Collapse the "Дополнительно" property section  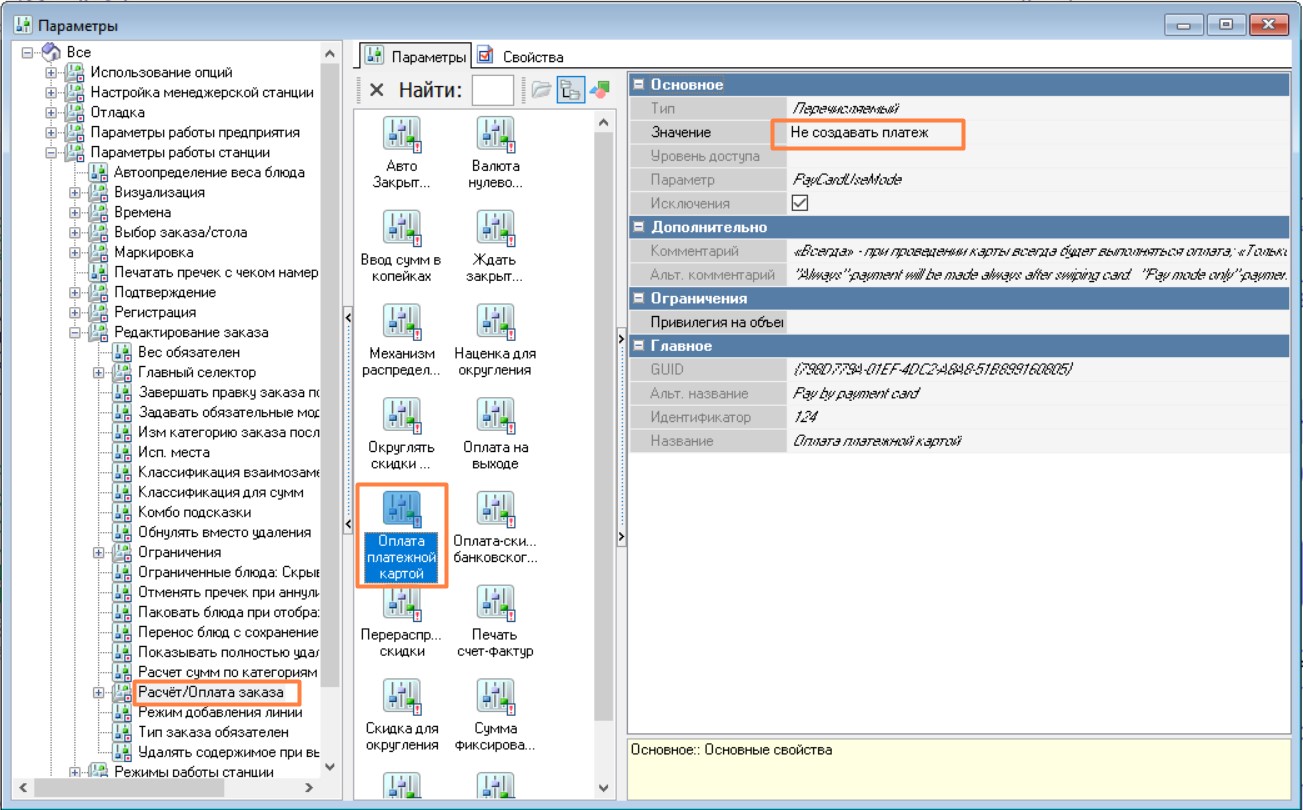pos(638,228)
